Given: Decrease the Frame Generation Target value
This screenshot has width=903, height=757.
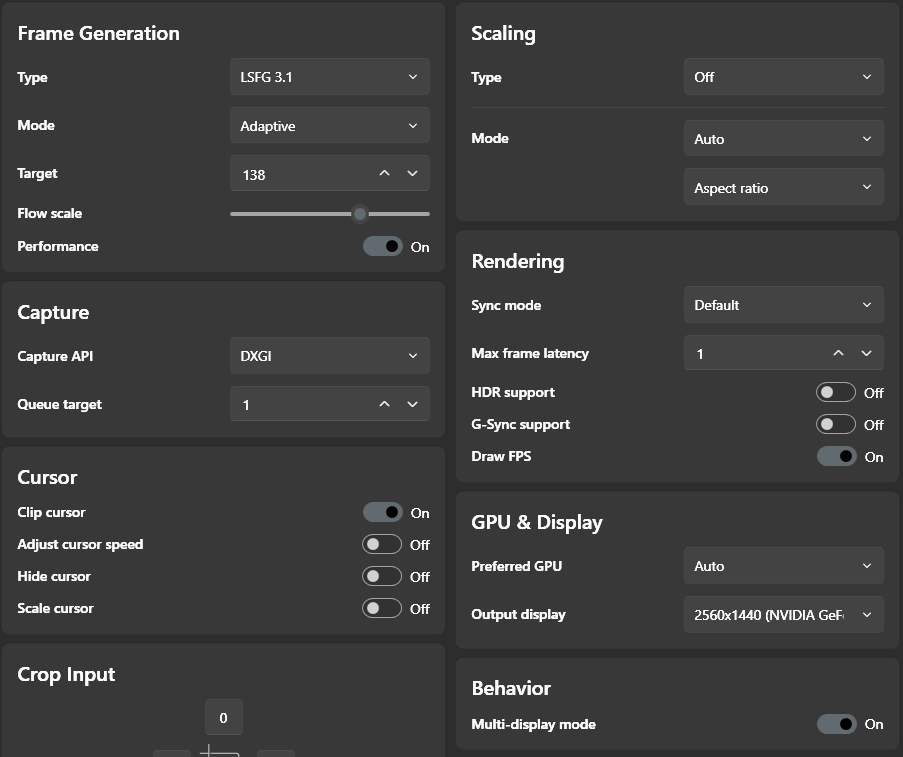Looking at the screenshot, I should coord(413,174).
